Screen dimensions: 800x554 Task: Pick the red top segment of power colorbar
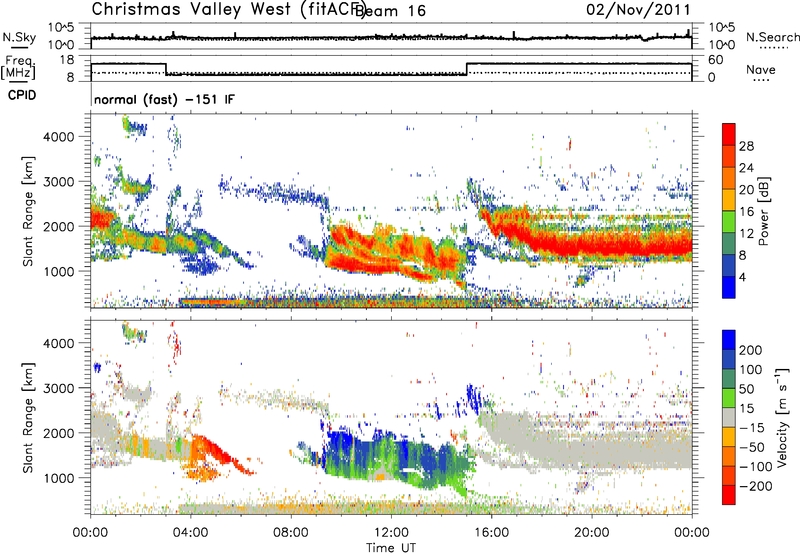[729, 134]
